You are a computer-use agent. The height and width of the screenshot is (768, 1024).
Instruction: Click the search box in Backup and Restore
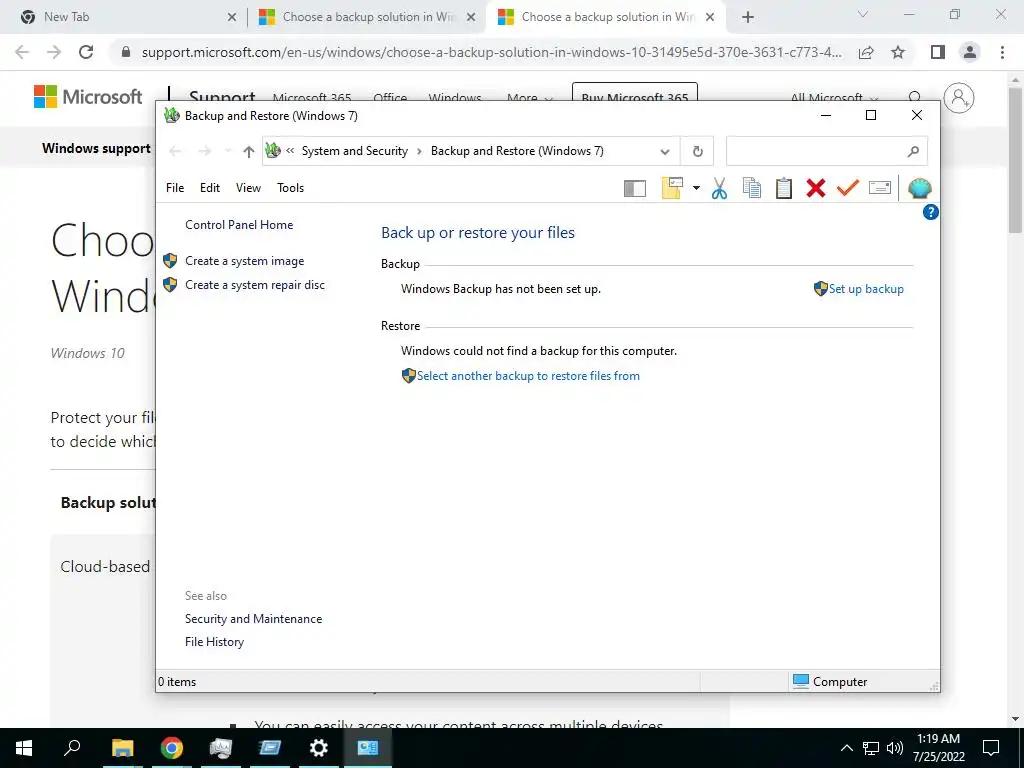[826, 152]
